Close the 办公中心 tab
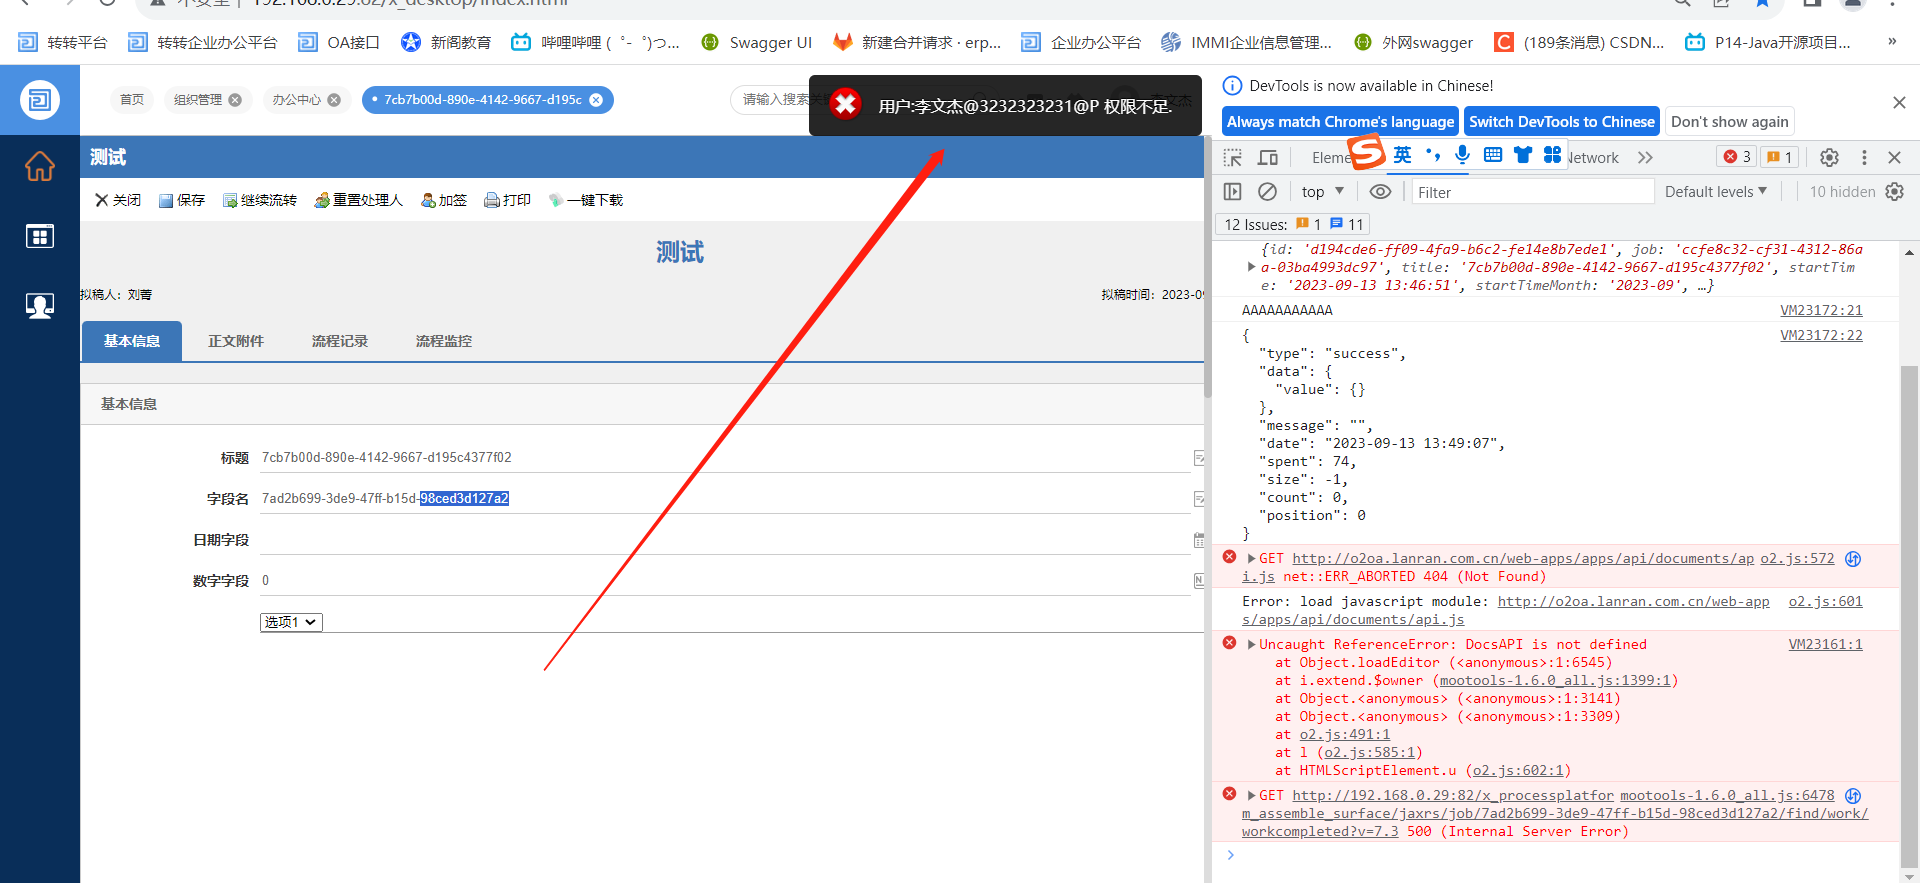Screen dimensions: 1920x883 click(334, 100)
